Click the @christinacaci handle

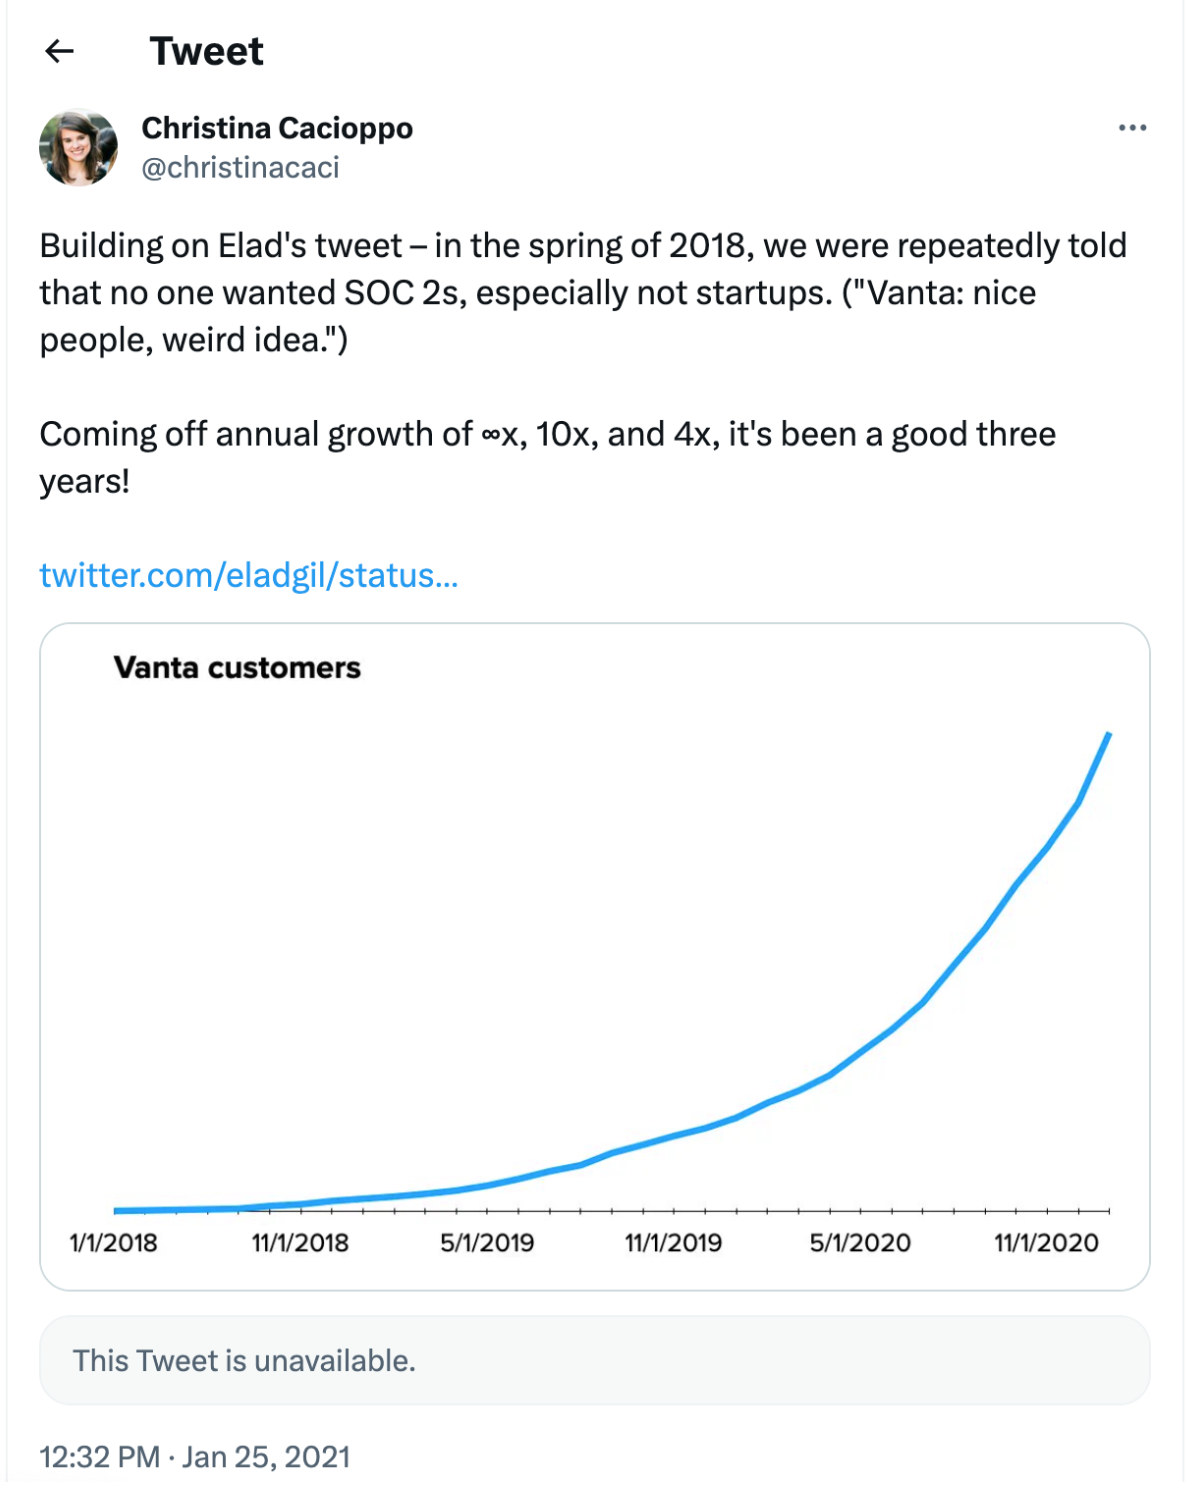coord(240,167)
